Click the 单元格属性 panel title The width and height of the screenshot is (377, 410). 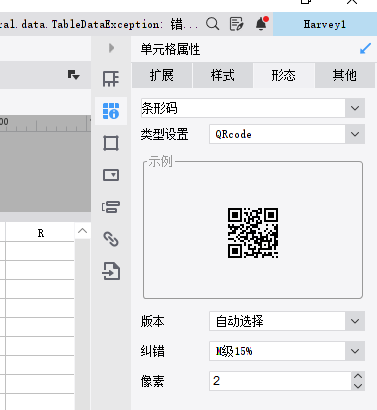[x=170, y=49]
